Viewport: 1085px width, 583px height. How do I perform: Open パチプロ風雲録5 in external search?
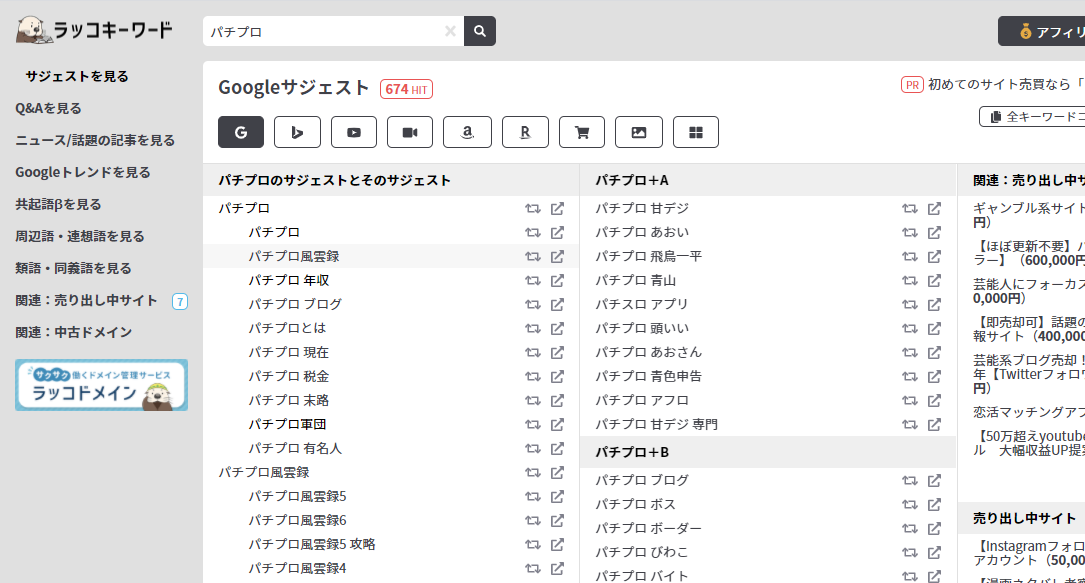pos(557,497)
